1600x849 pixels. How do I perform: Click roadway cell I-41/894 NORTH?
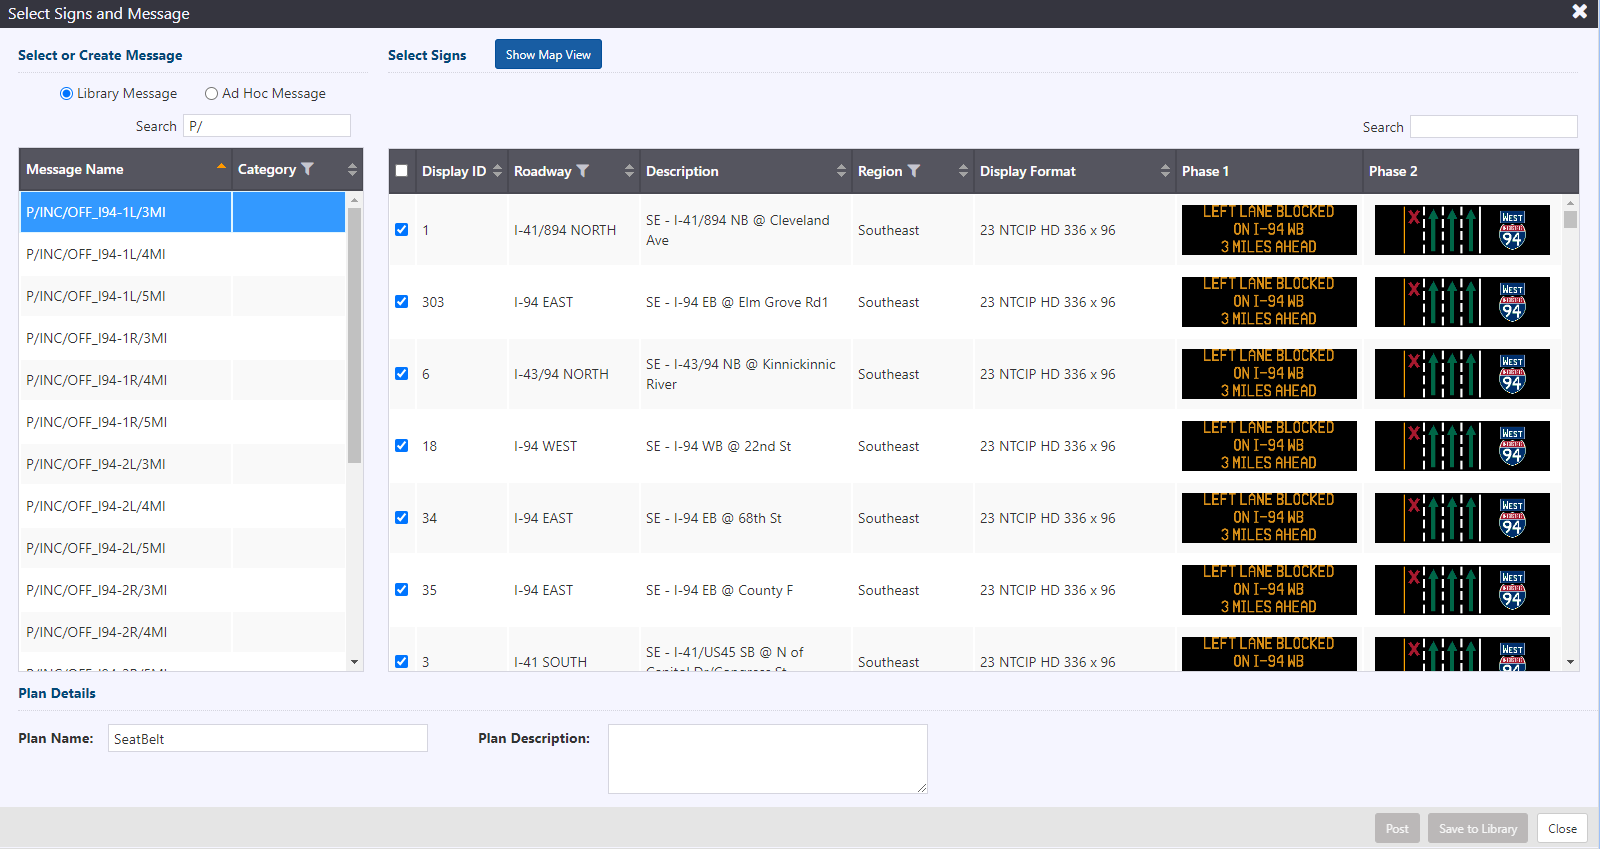pyautogui.click(x=565, y=230)
